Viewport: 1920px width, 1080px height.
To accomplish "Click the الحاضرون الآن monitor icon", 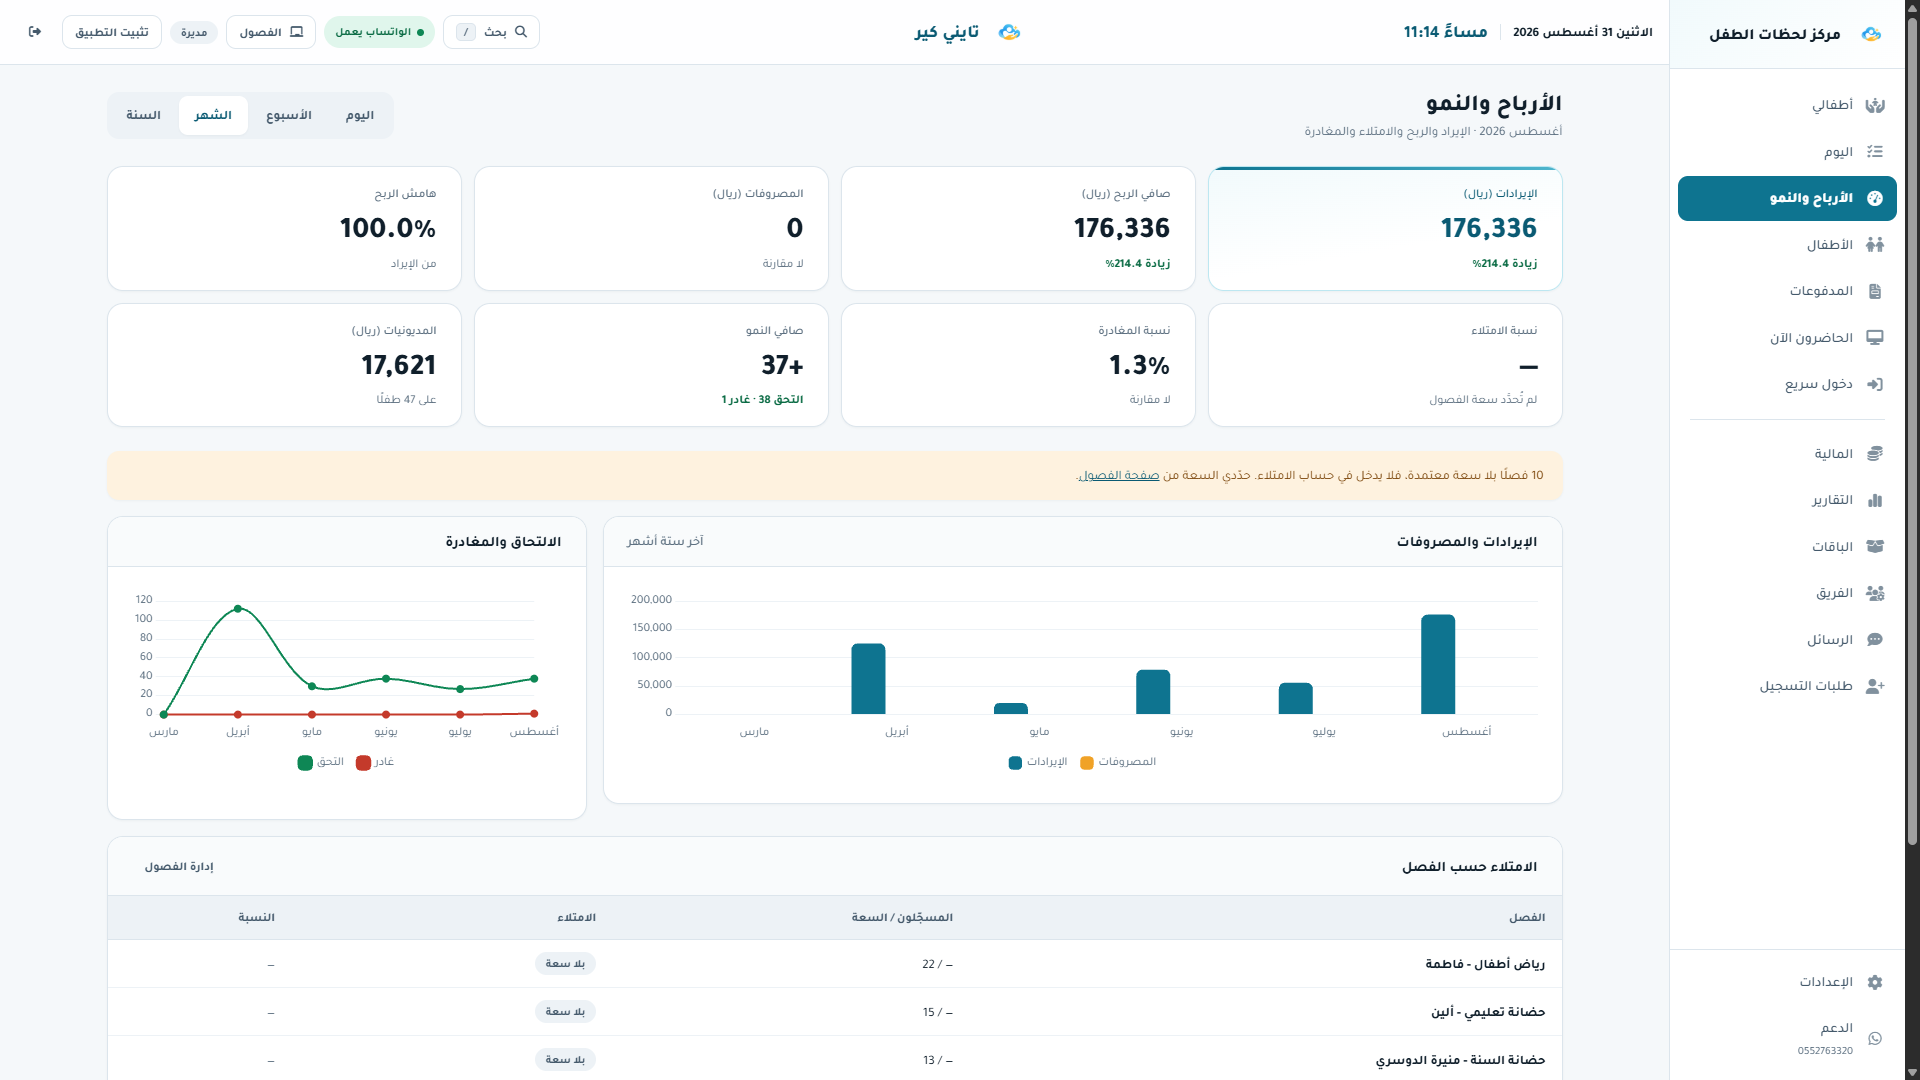I will (1875, 338).
